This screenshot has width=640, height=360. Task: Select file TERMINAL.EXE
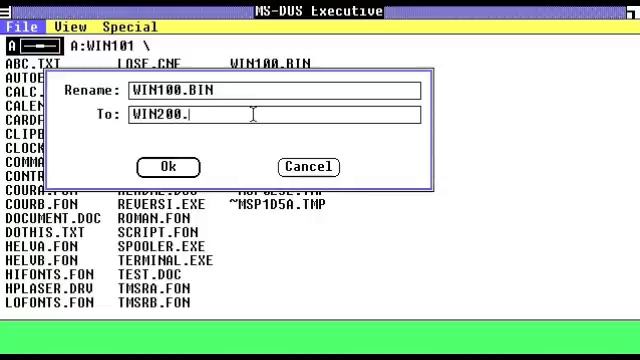point(165,260)
